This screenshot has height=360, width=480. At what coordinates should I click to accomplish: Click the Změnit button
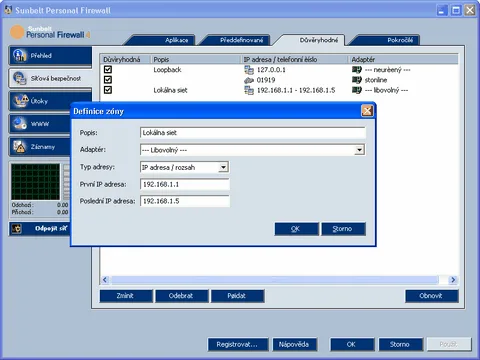pyautogui.click(x=126, y=296)
